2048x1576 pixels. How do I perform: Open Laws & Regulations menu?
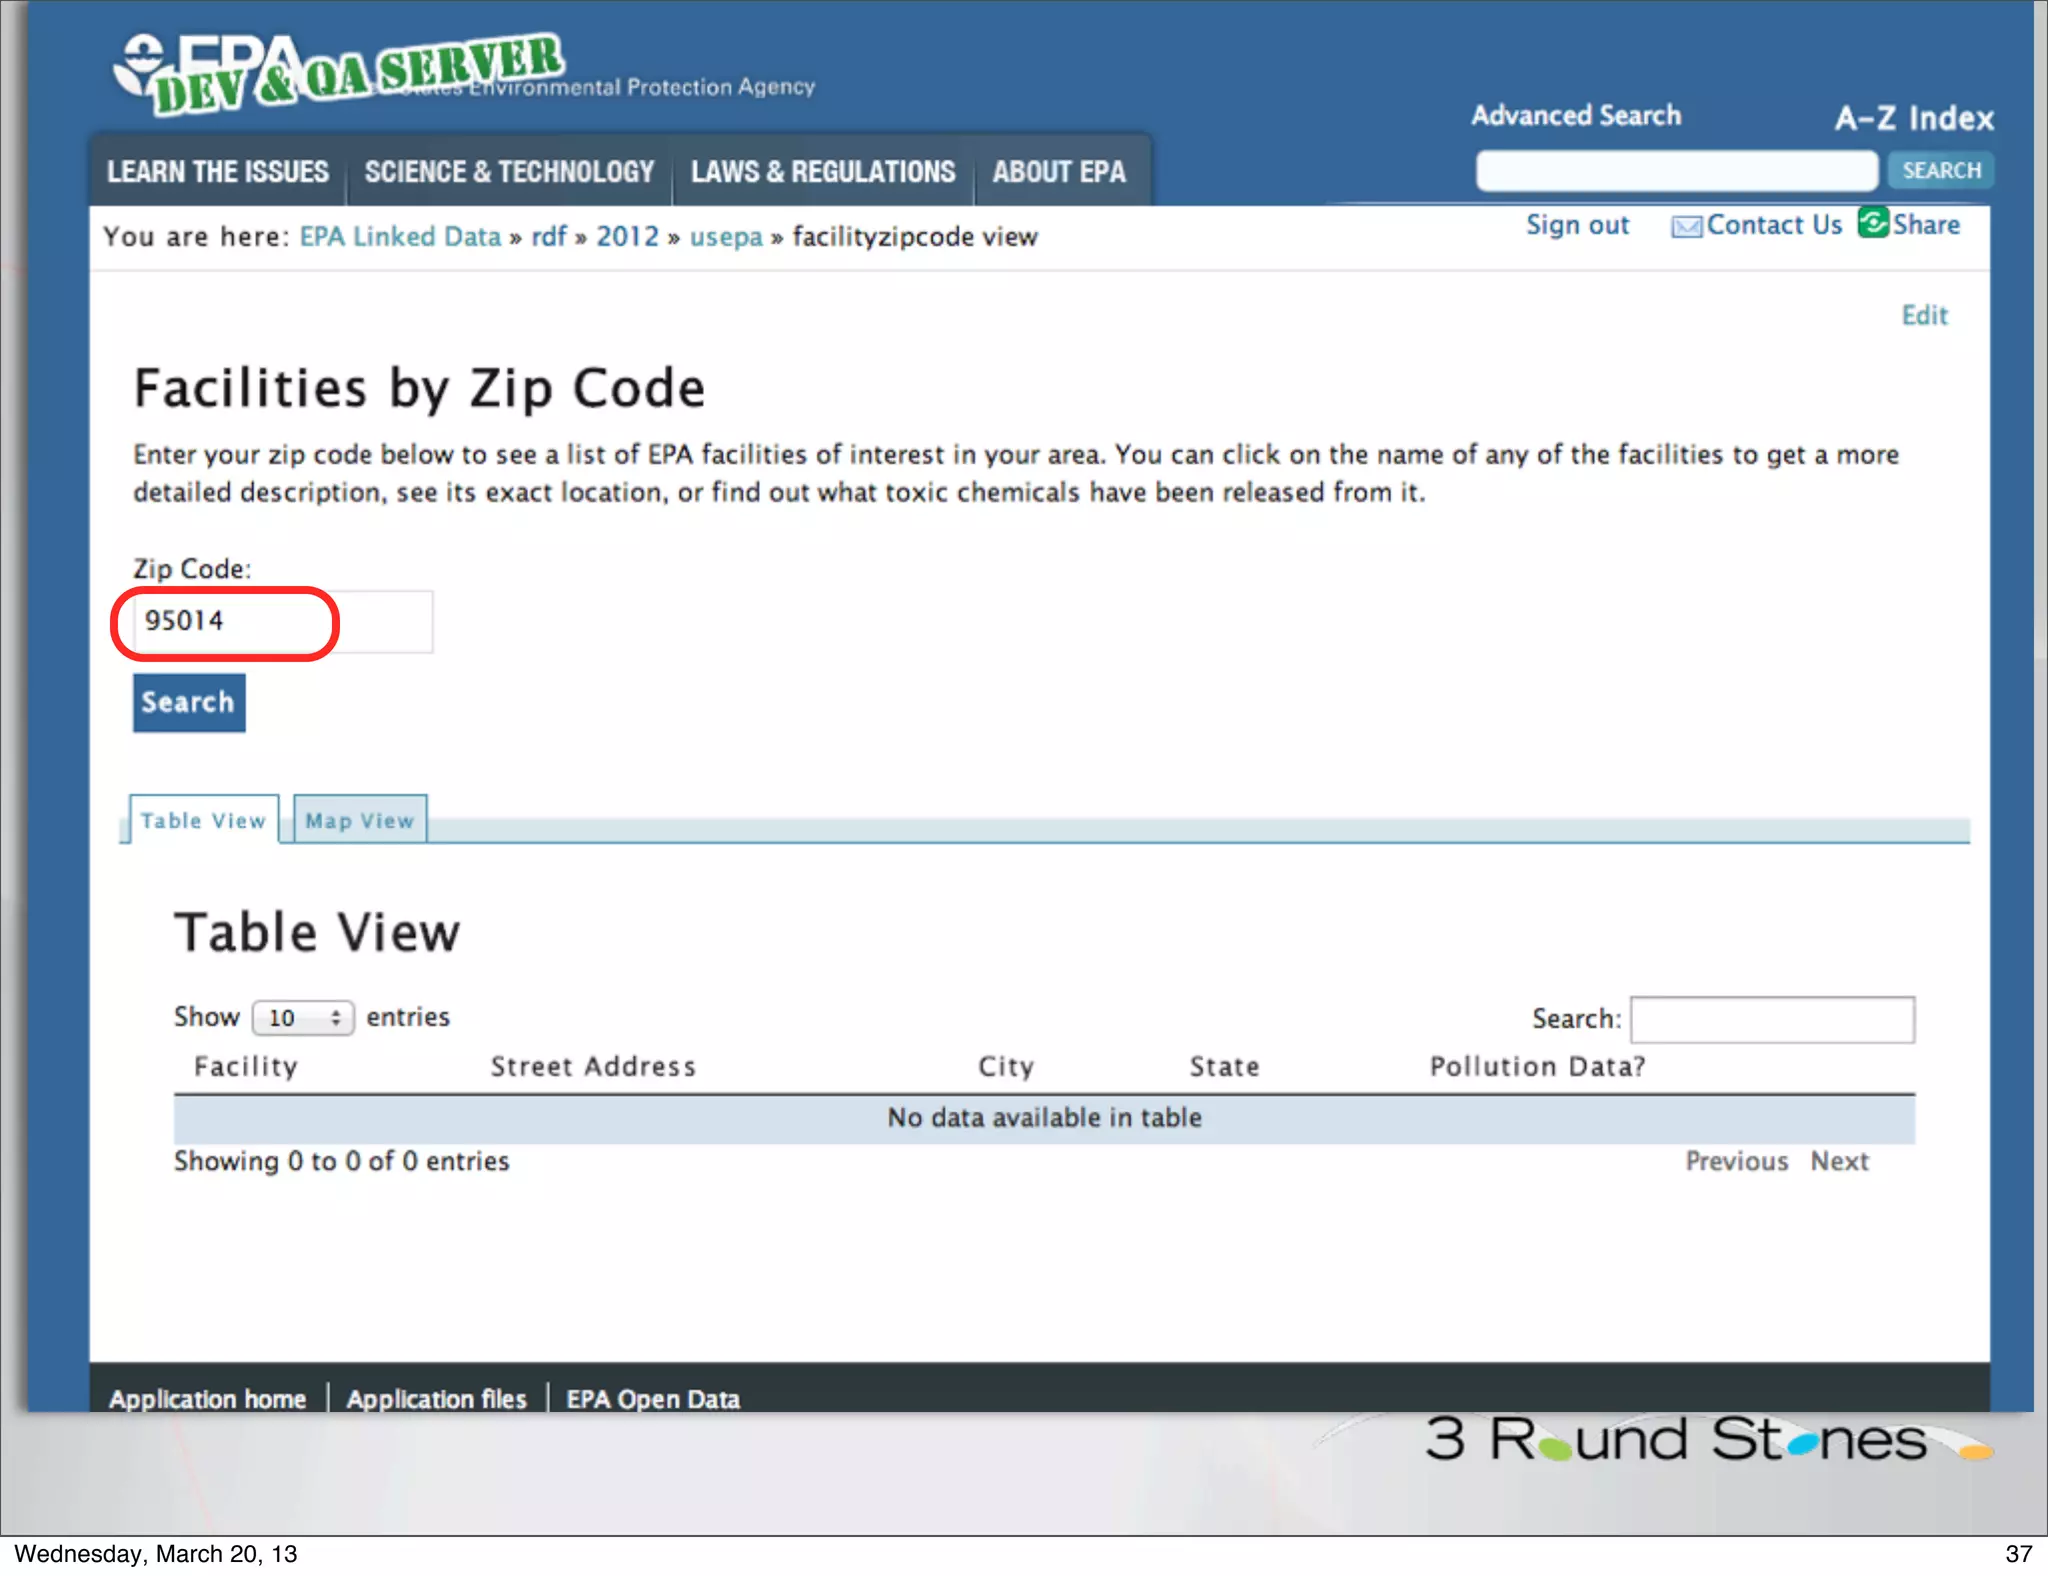(x=823, y=172)
